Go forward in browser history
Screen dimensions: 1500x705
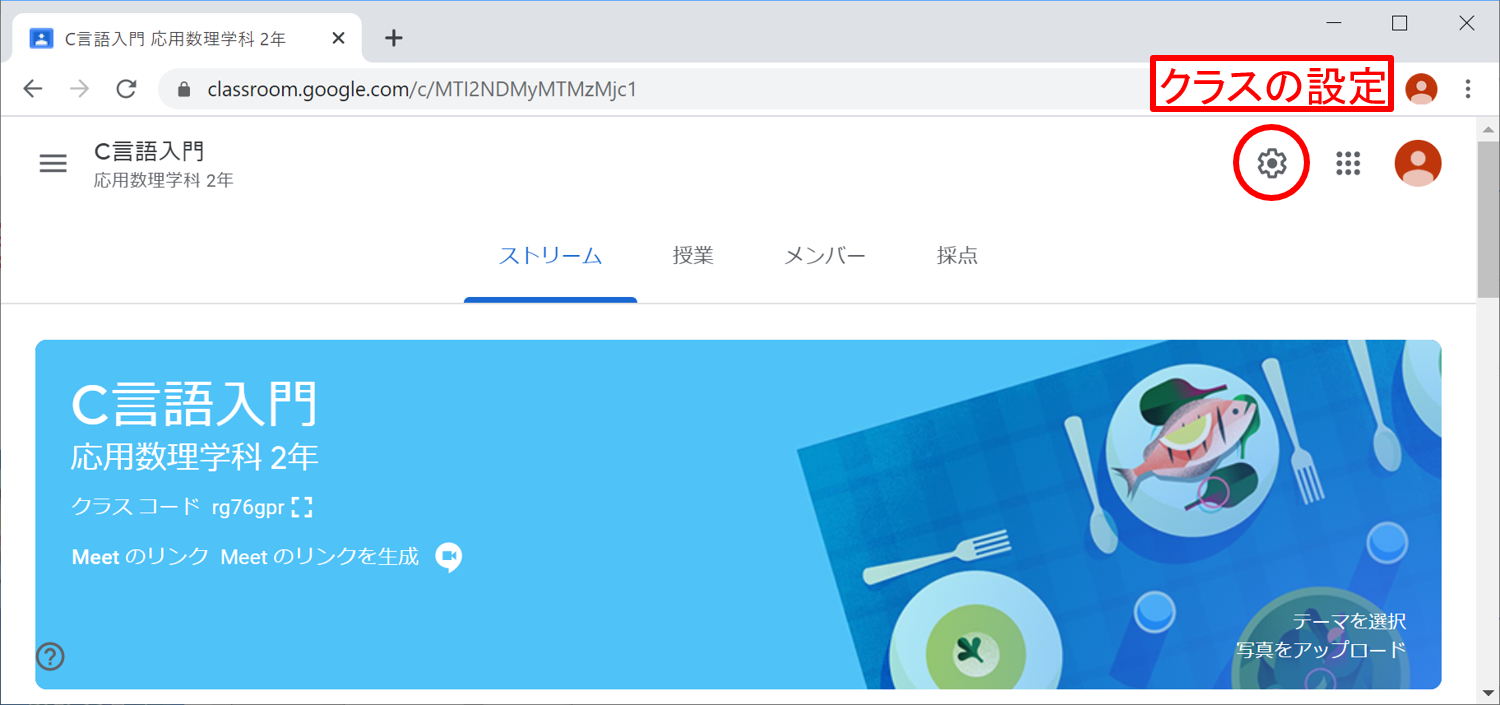(80, 89)
